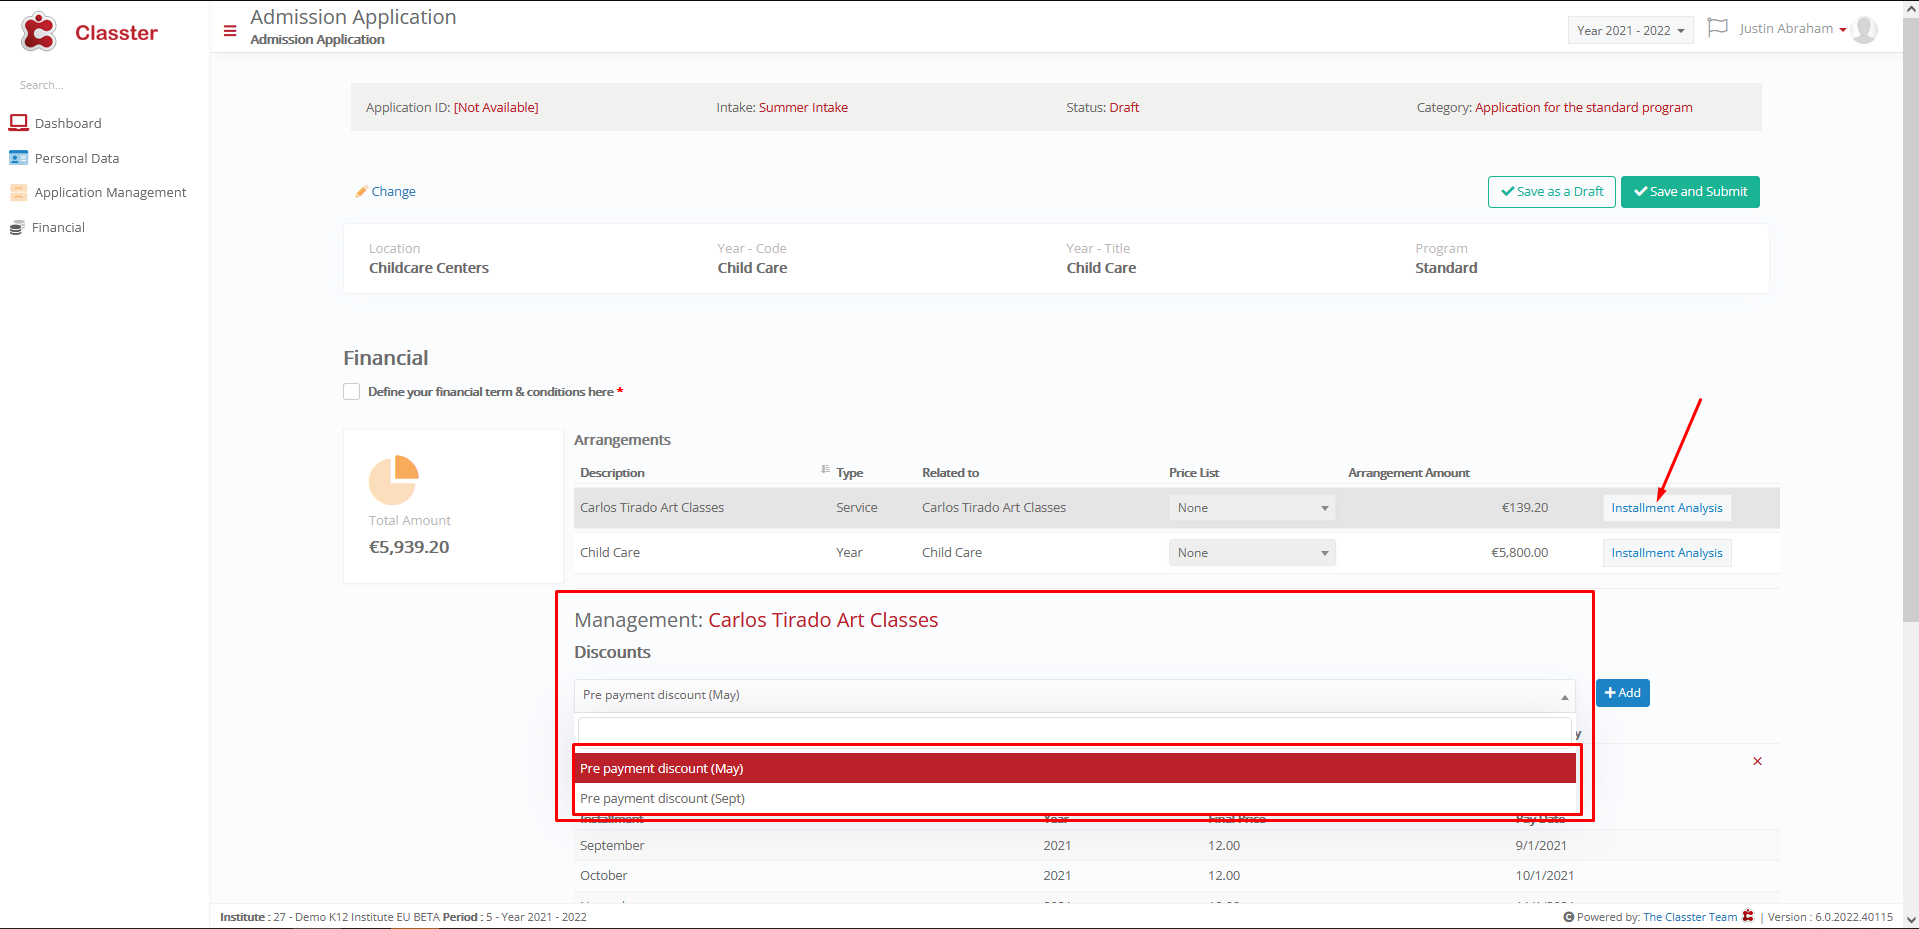
Task: Click the Application Management icon
Action: pyautogui.click(x=18, y=192)
